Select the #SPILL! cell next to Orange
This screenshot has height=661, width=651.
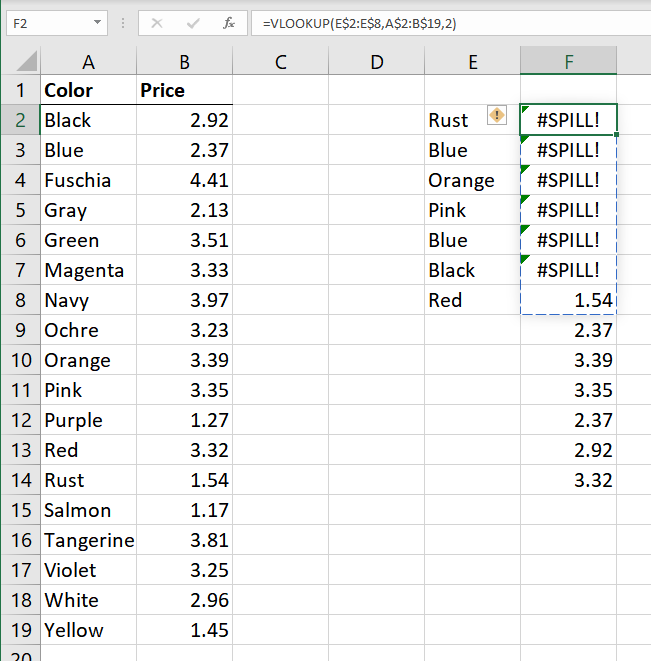[x=568, y=180]
